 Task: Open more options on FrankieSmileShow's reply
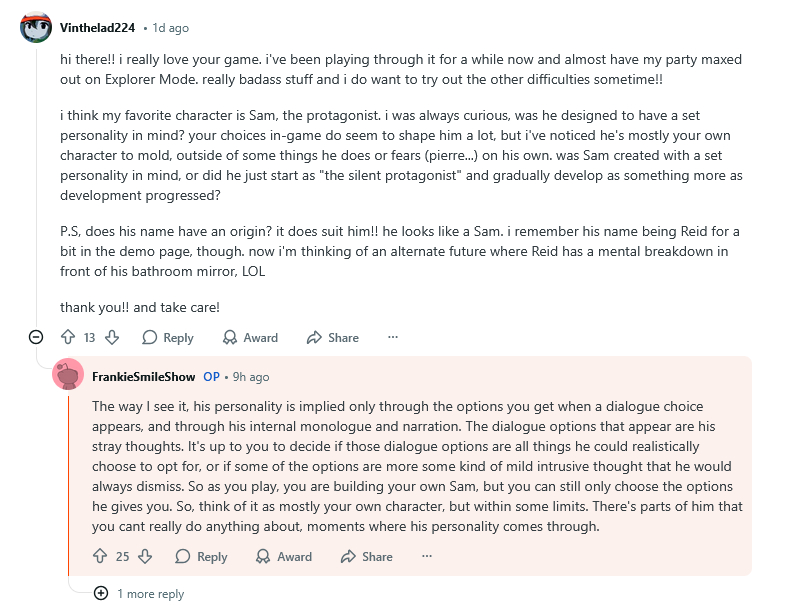click(427, 557)
